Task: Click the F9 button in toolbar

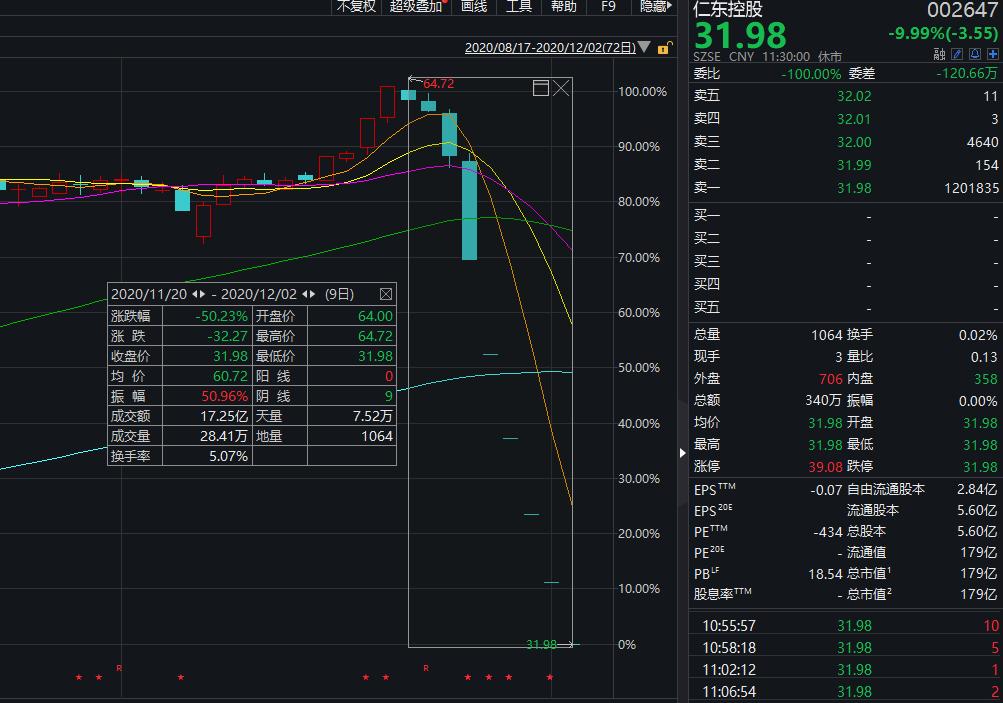Action: pos(608,6)
